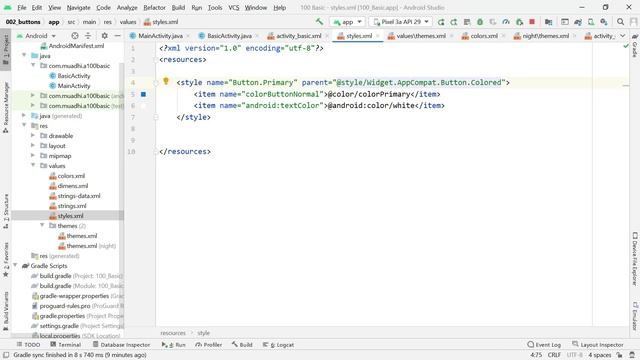Viewport: 640px width, 360px height.
Task: Open the Layout Inspector
Action: tap(598, 345)
